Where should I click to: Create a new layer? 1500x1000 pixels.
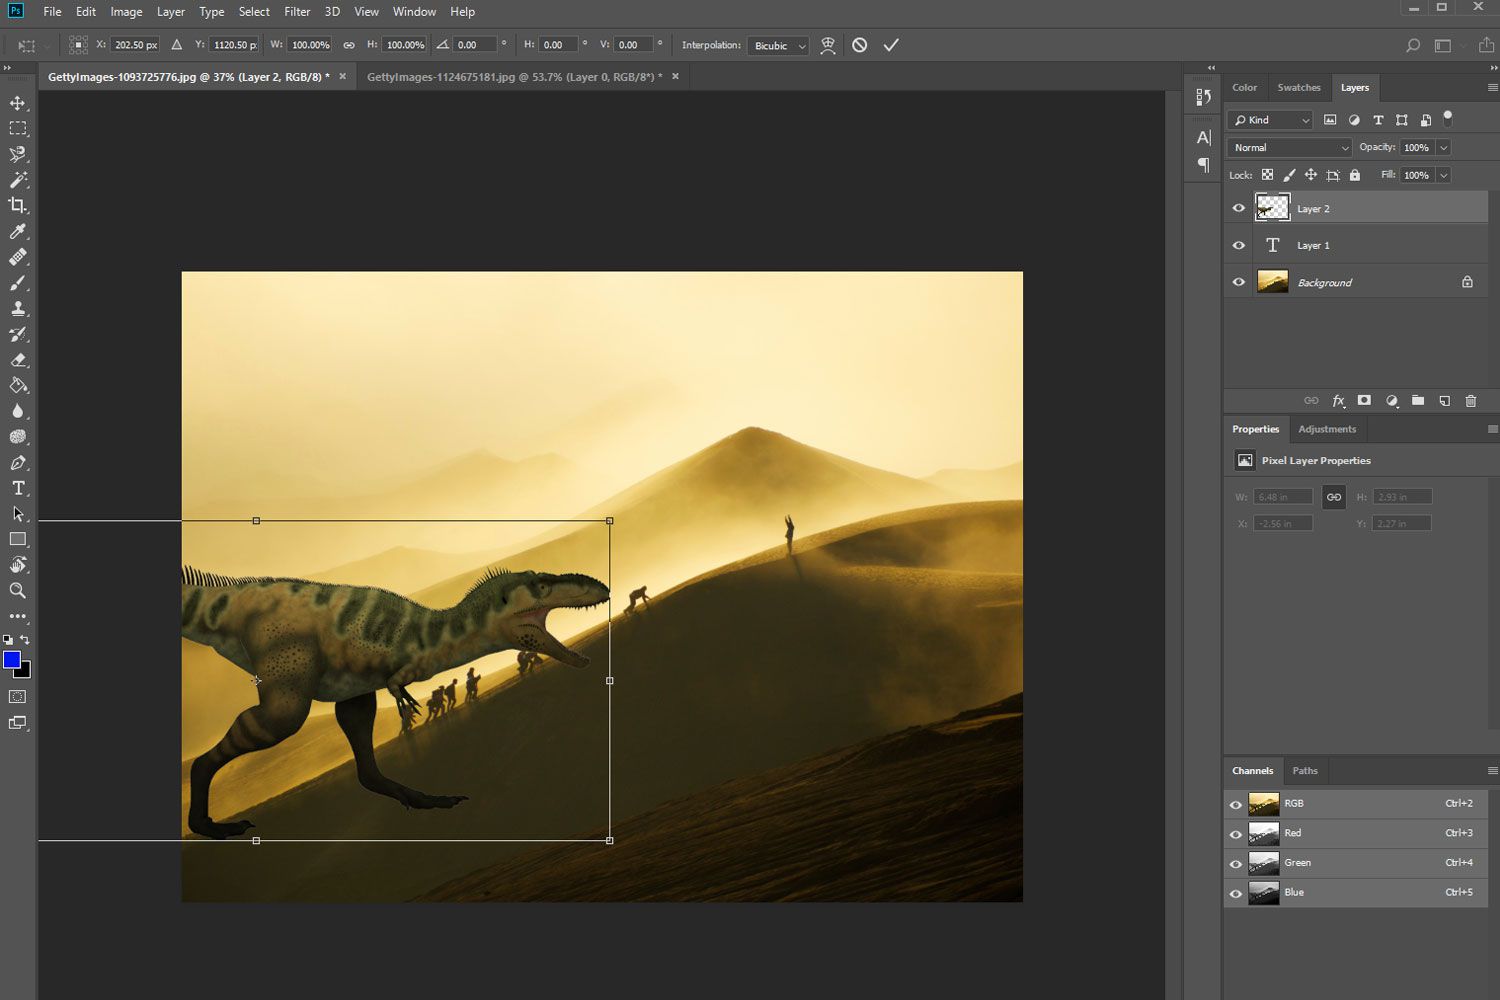1444,401
